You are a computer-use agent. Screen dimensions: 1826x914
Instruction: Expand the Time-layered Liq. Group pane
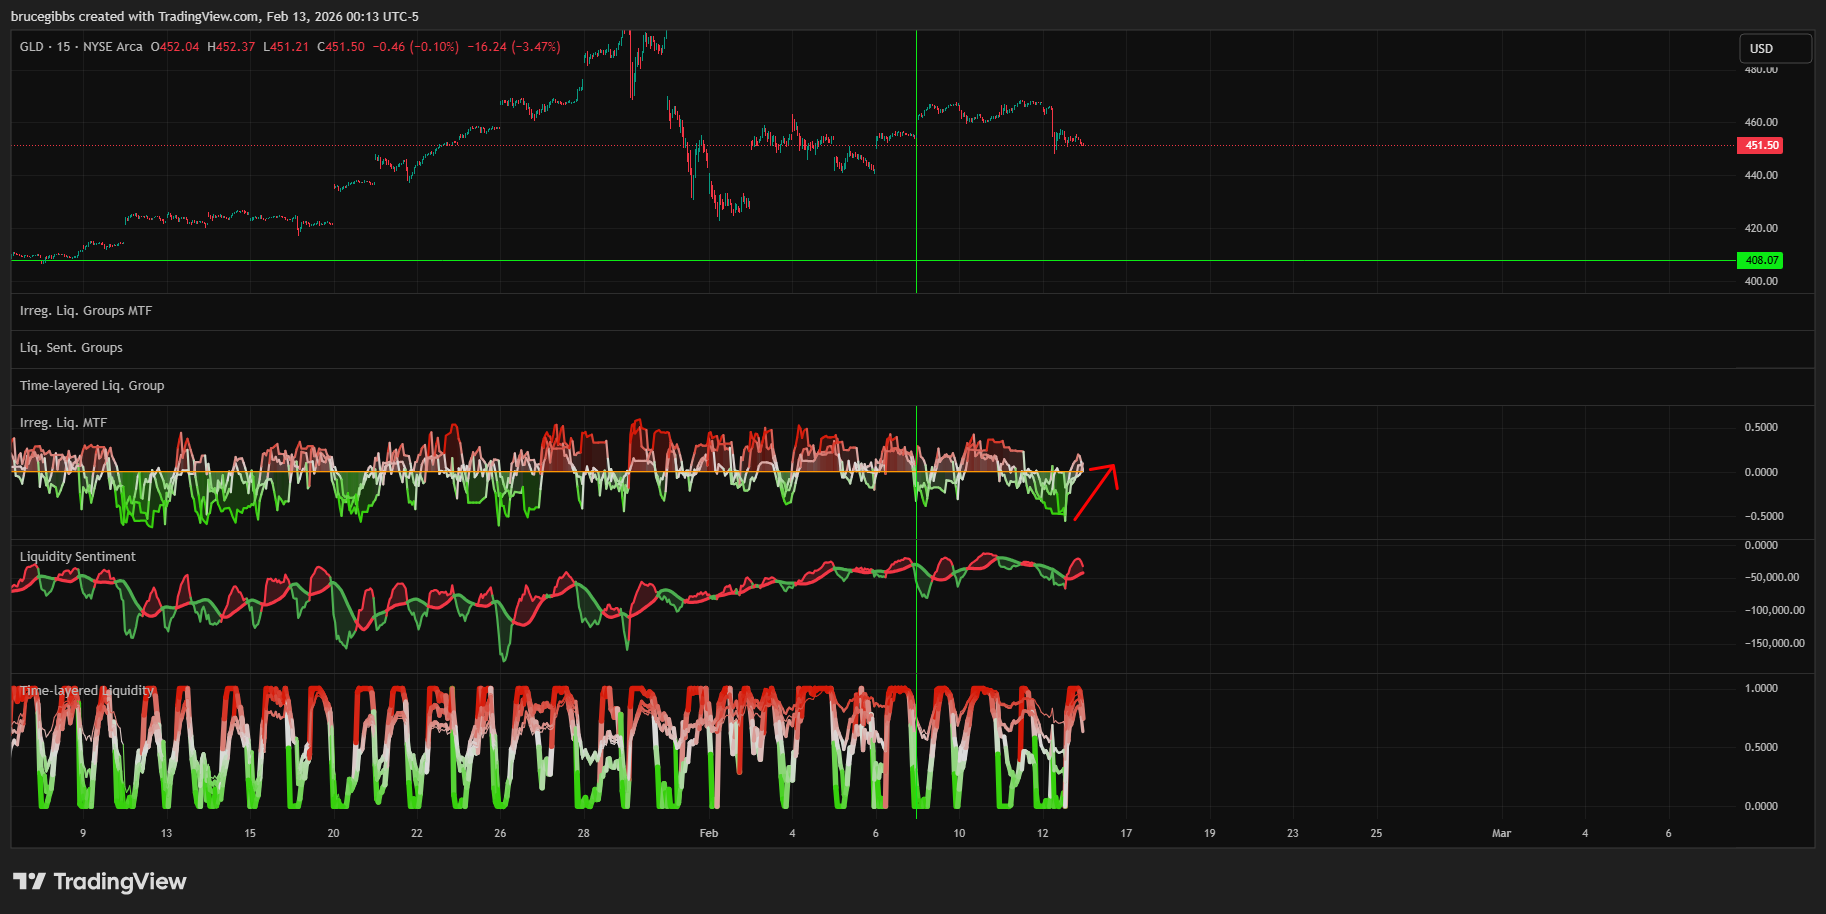click(92, 386)
